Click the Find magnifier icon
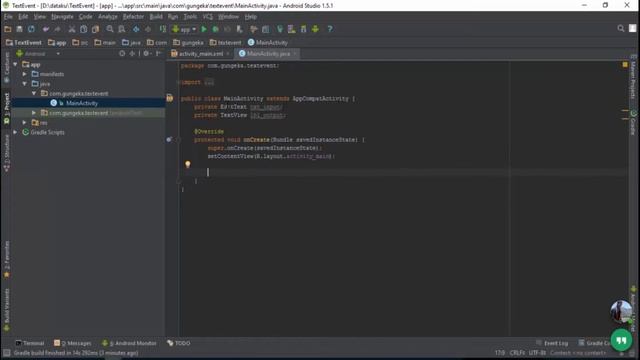This screenshot has width=640, height=360. tap(110, 29)
